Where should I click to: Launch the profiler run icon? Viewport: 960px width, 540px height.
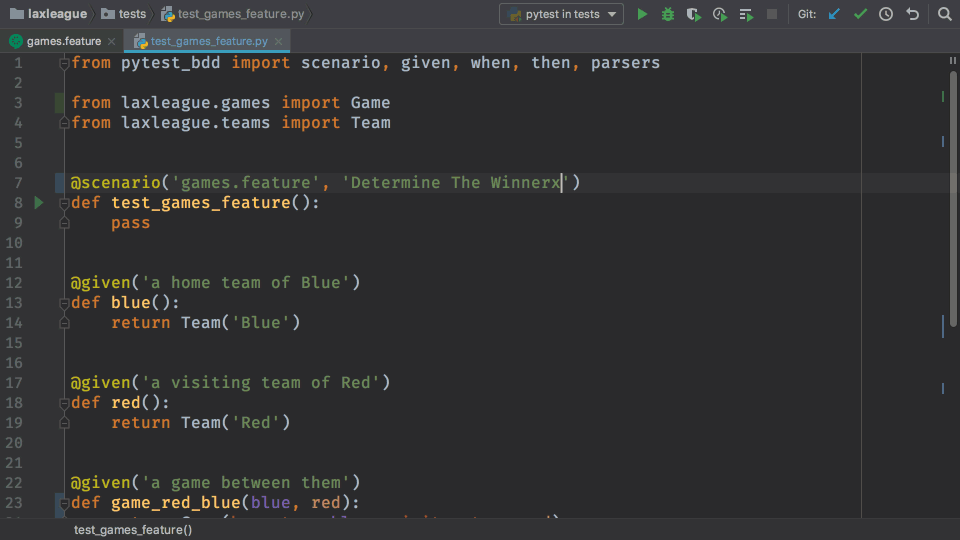coord(719,14)
